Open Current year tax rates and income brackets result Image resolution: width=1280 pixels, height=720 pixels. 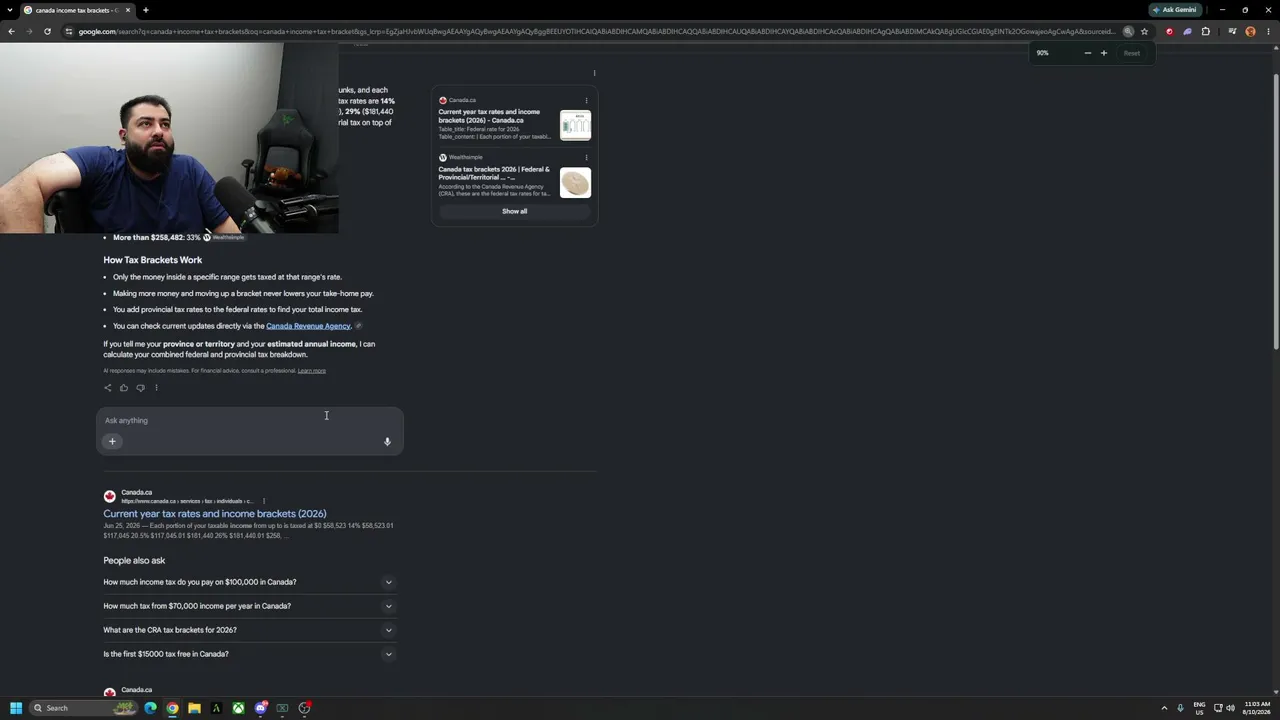215,514
